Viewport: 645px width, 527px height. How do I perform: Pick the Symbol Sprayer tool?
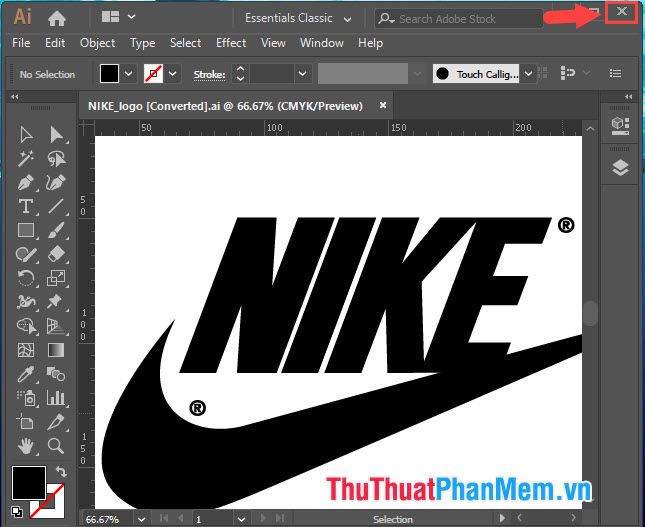click(x=27, y=398)
